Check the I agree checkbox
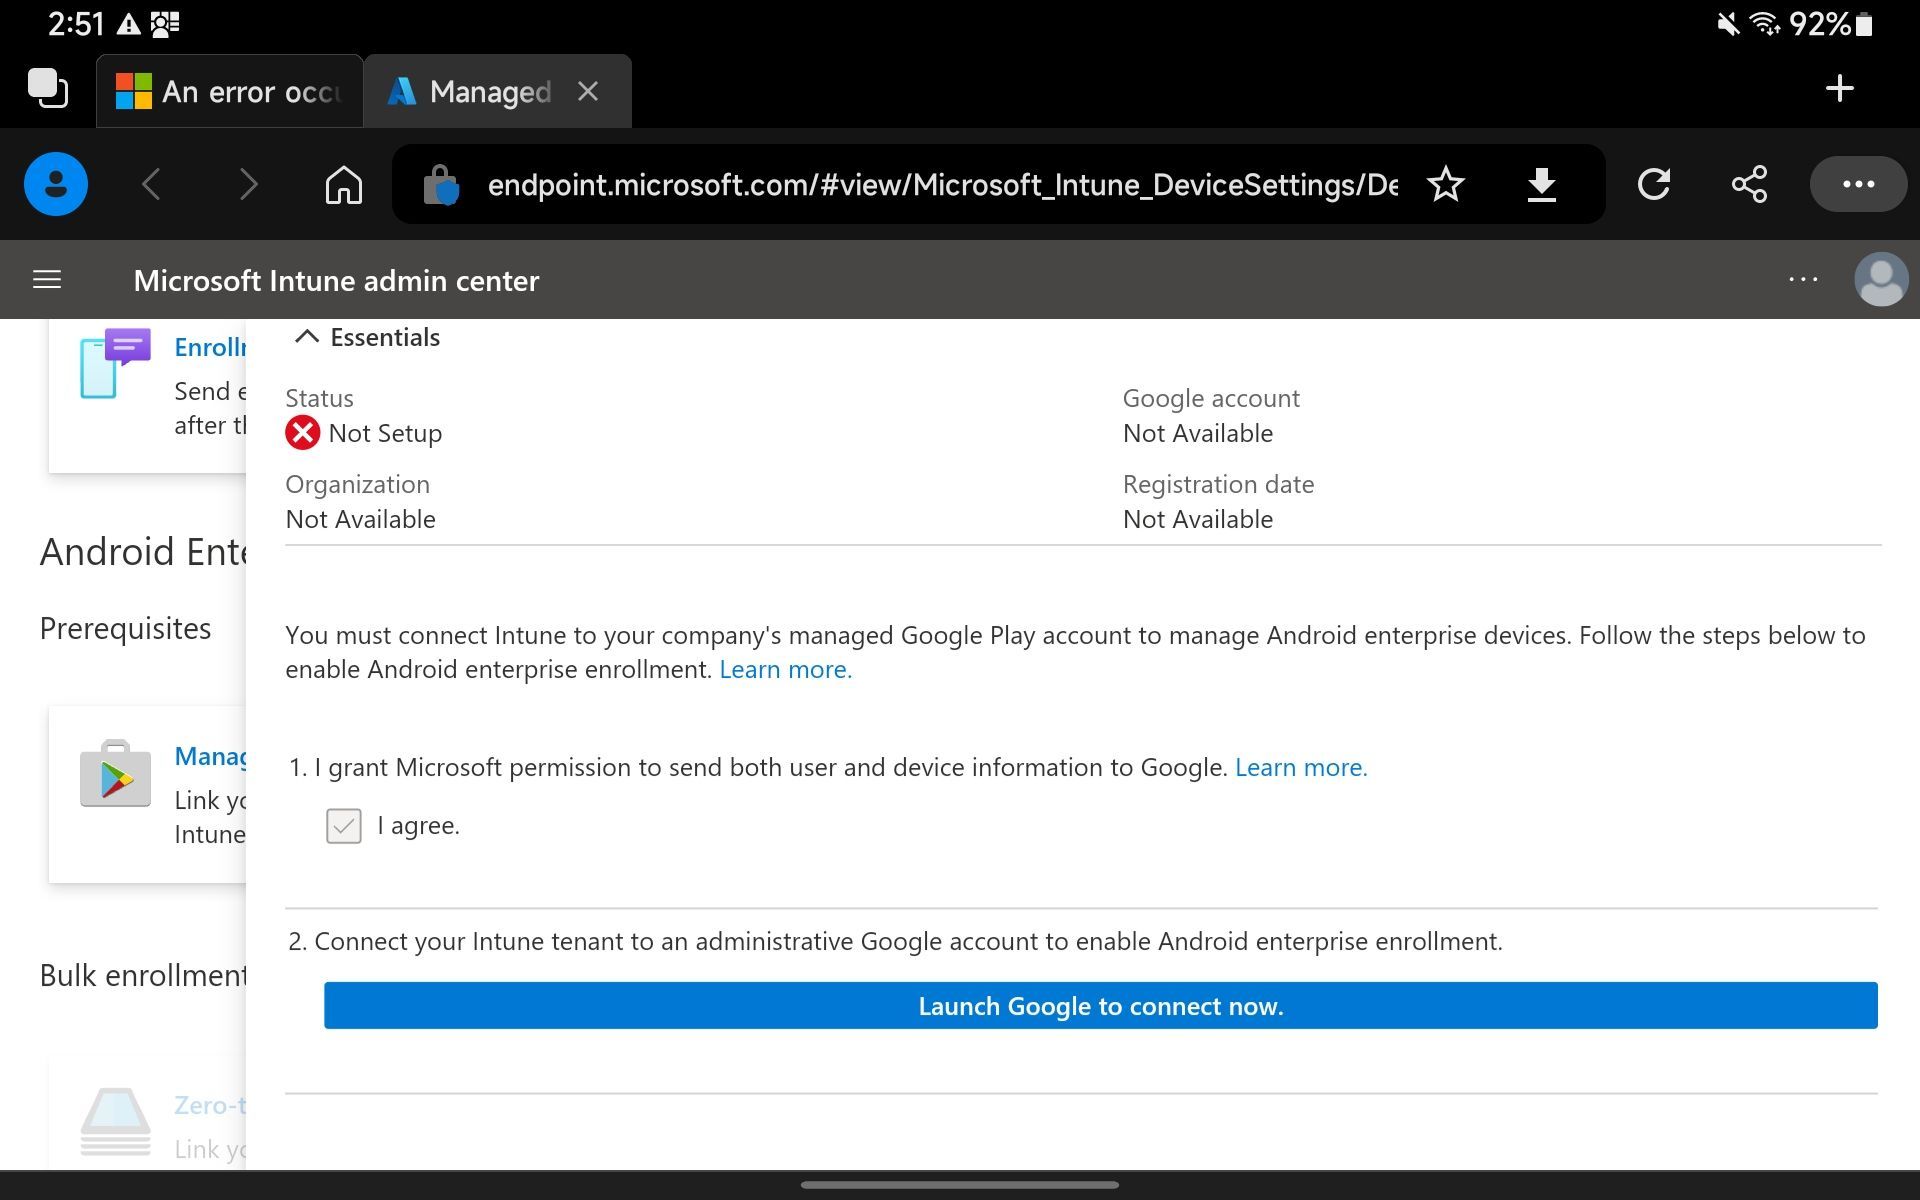 344,826
